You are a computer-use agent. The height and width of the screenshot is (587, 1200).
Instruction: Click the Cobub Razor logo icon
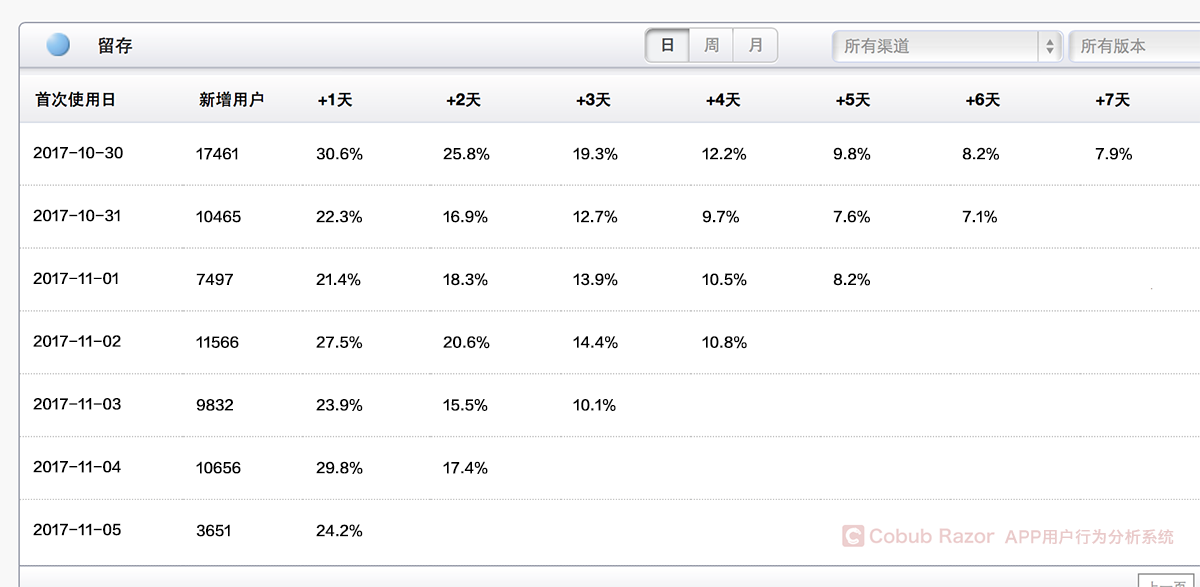click(852, 537)
